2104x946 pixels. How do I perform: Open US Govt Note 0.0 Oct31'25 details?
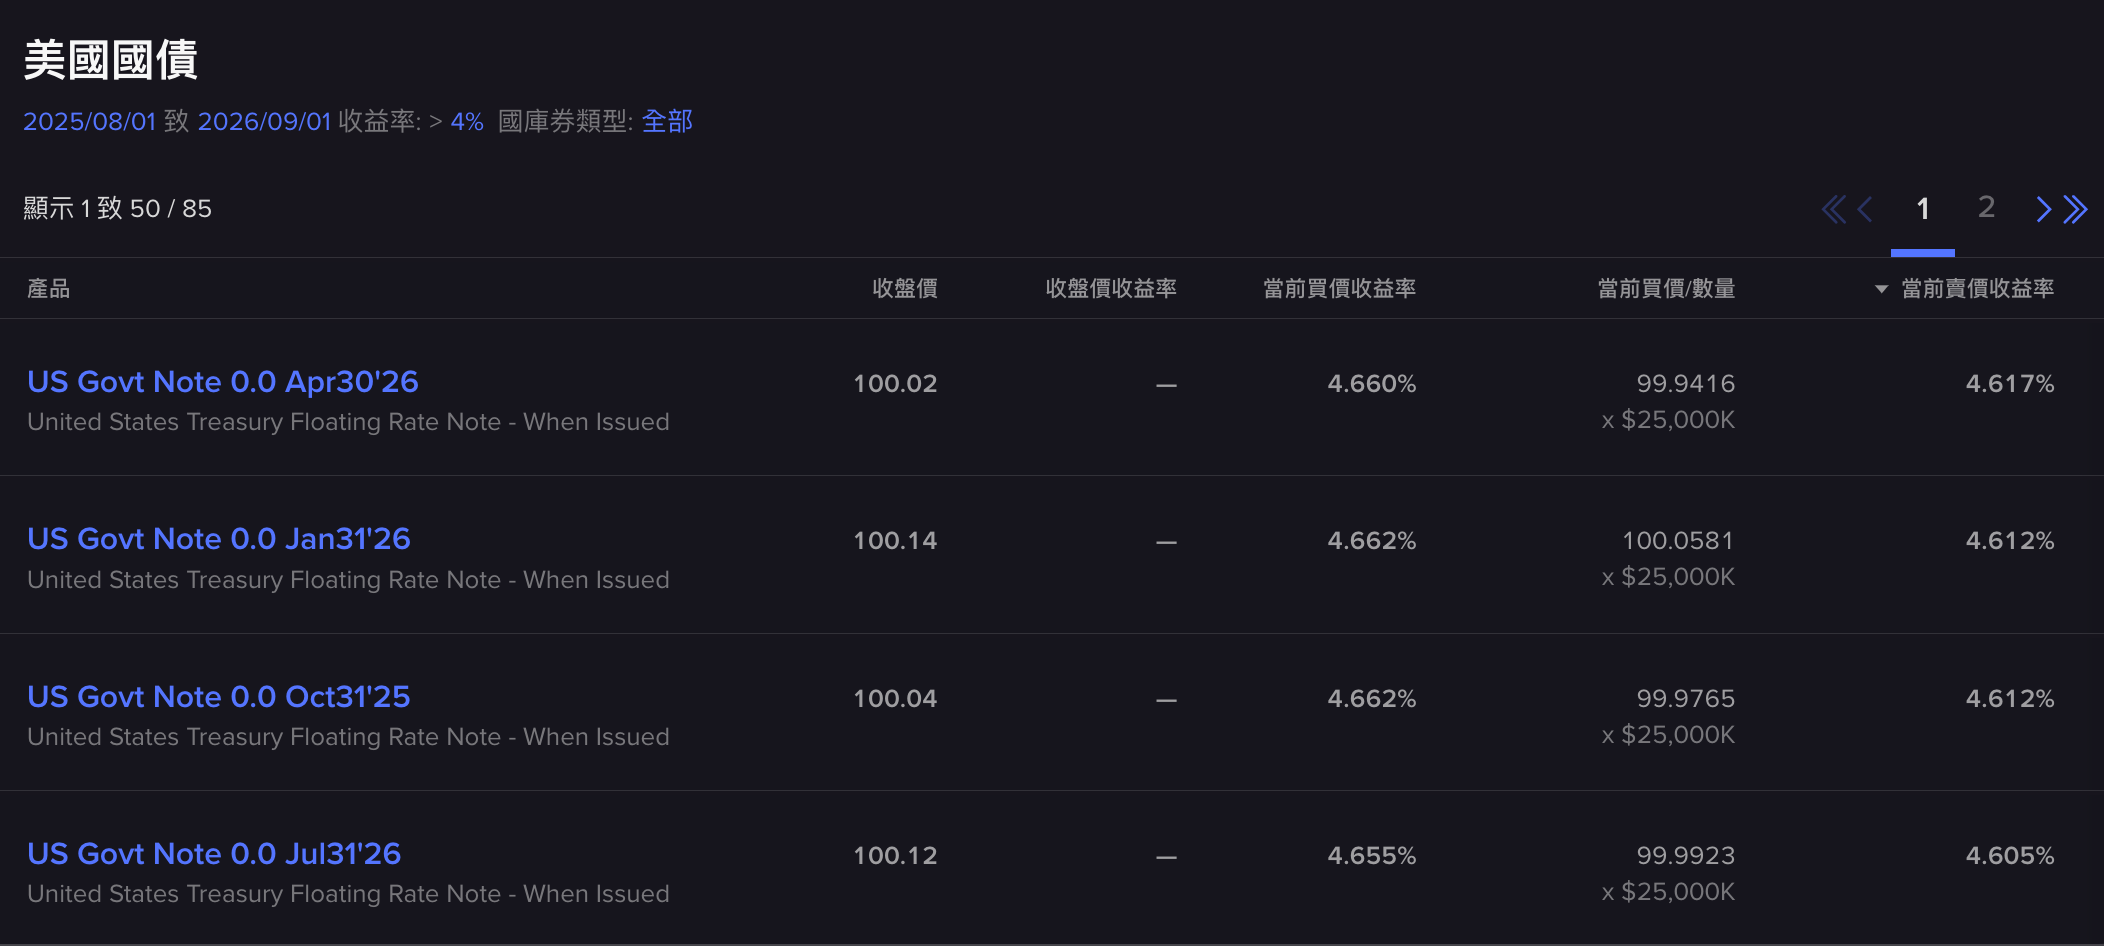[218, 697]
